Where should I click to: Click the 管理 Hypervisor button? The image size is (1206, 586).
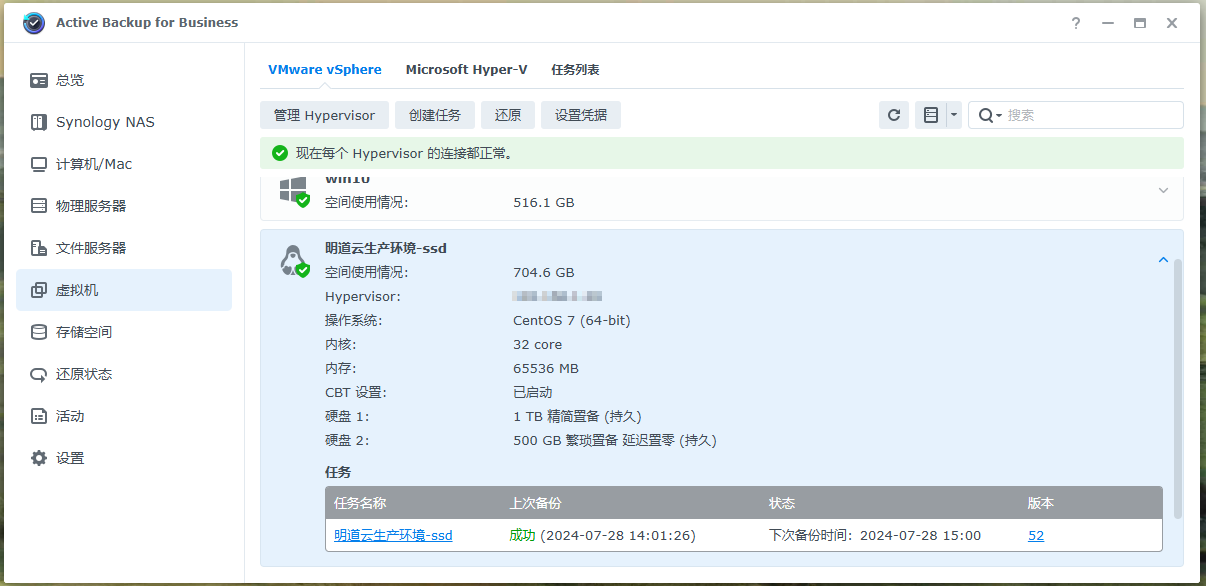(x=324, y=115)
